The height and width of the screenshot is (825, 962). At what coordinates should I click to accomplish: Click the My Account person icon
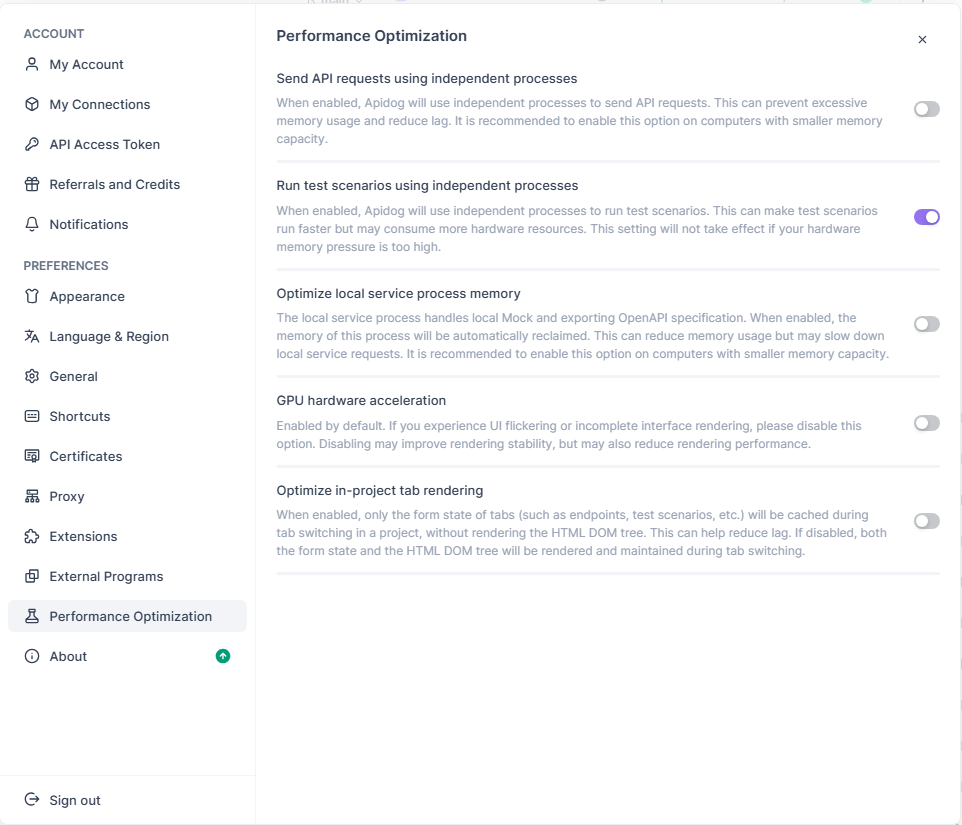pos(32,64)
